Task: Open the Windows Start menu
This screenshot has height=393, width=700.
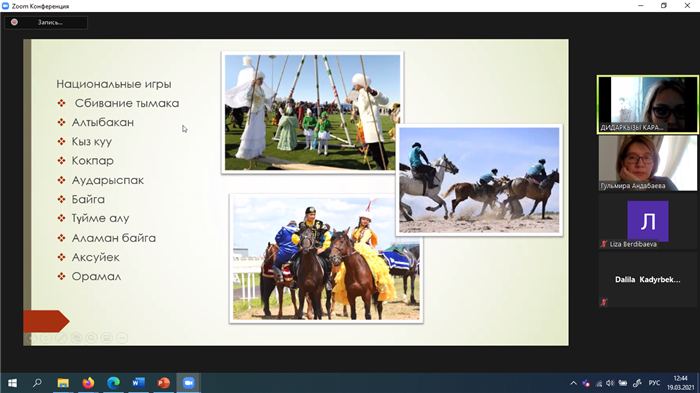Action: [12, 383]
